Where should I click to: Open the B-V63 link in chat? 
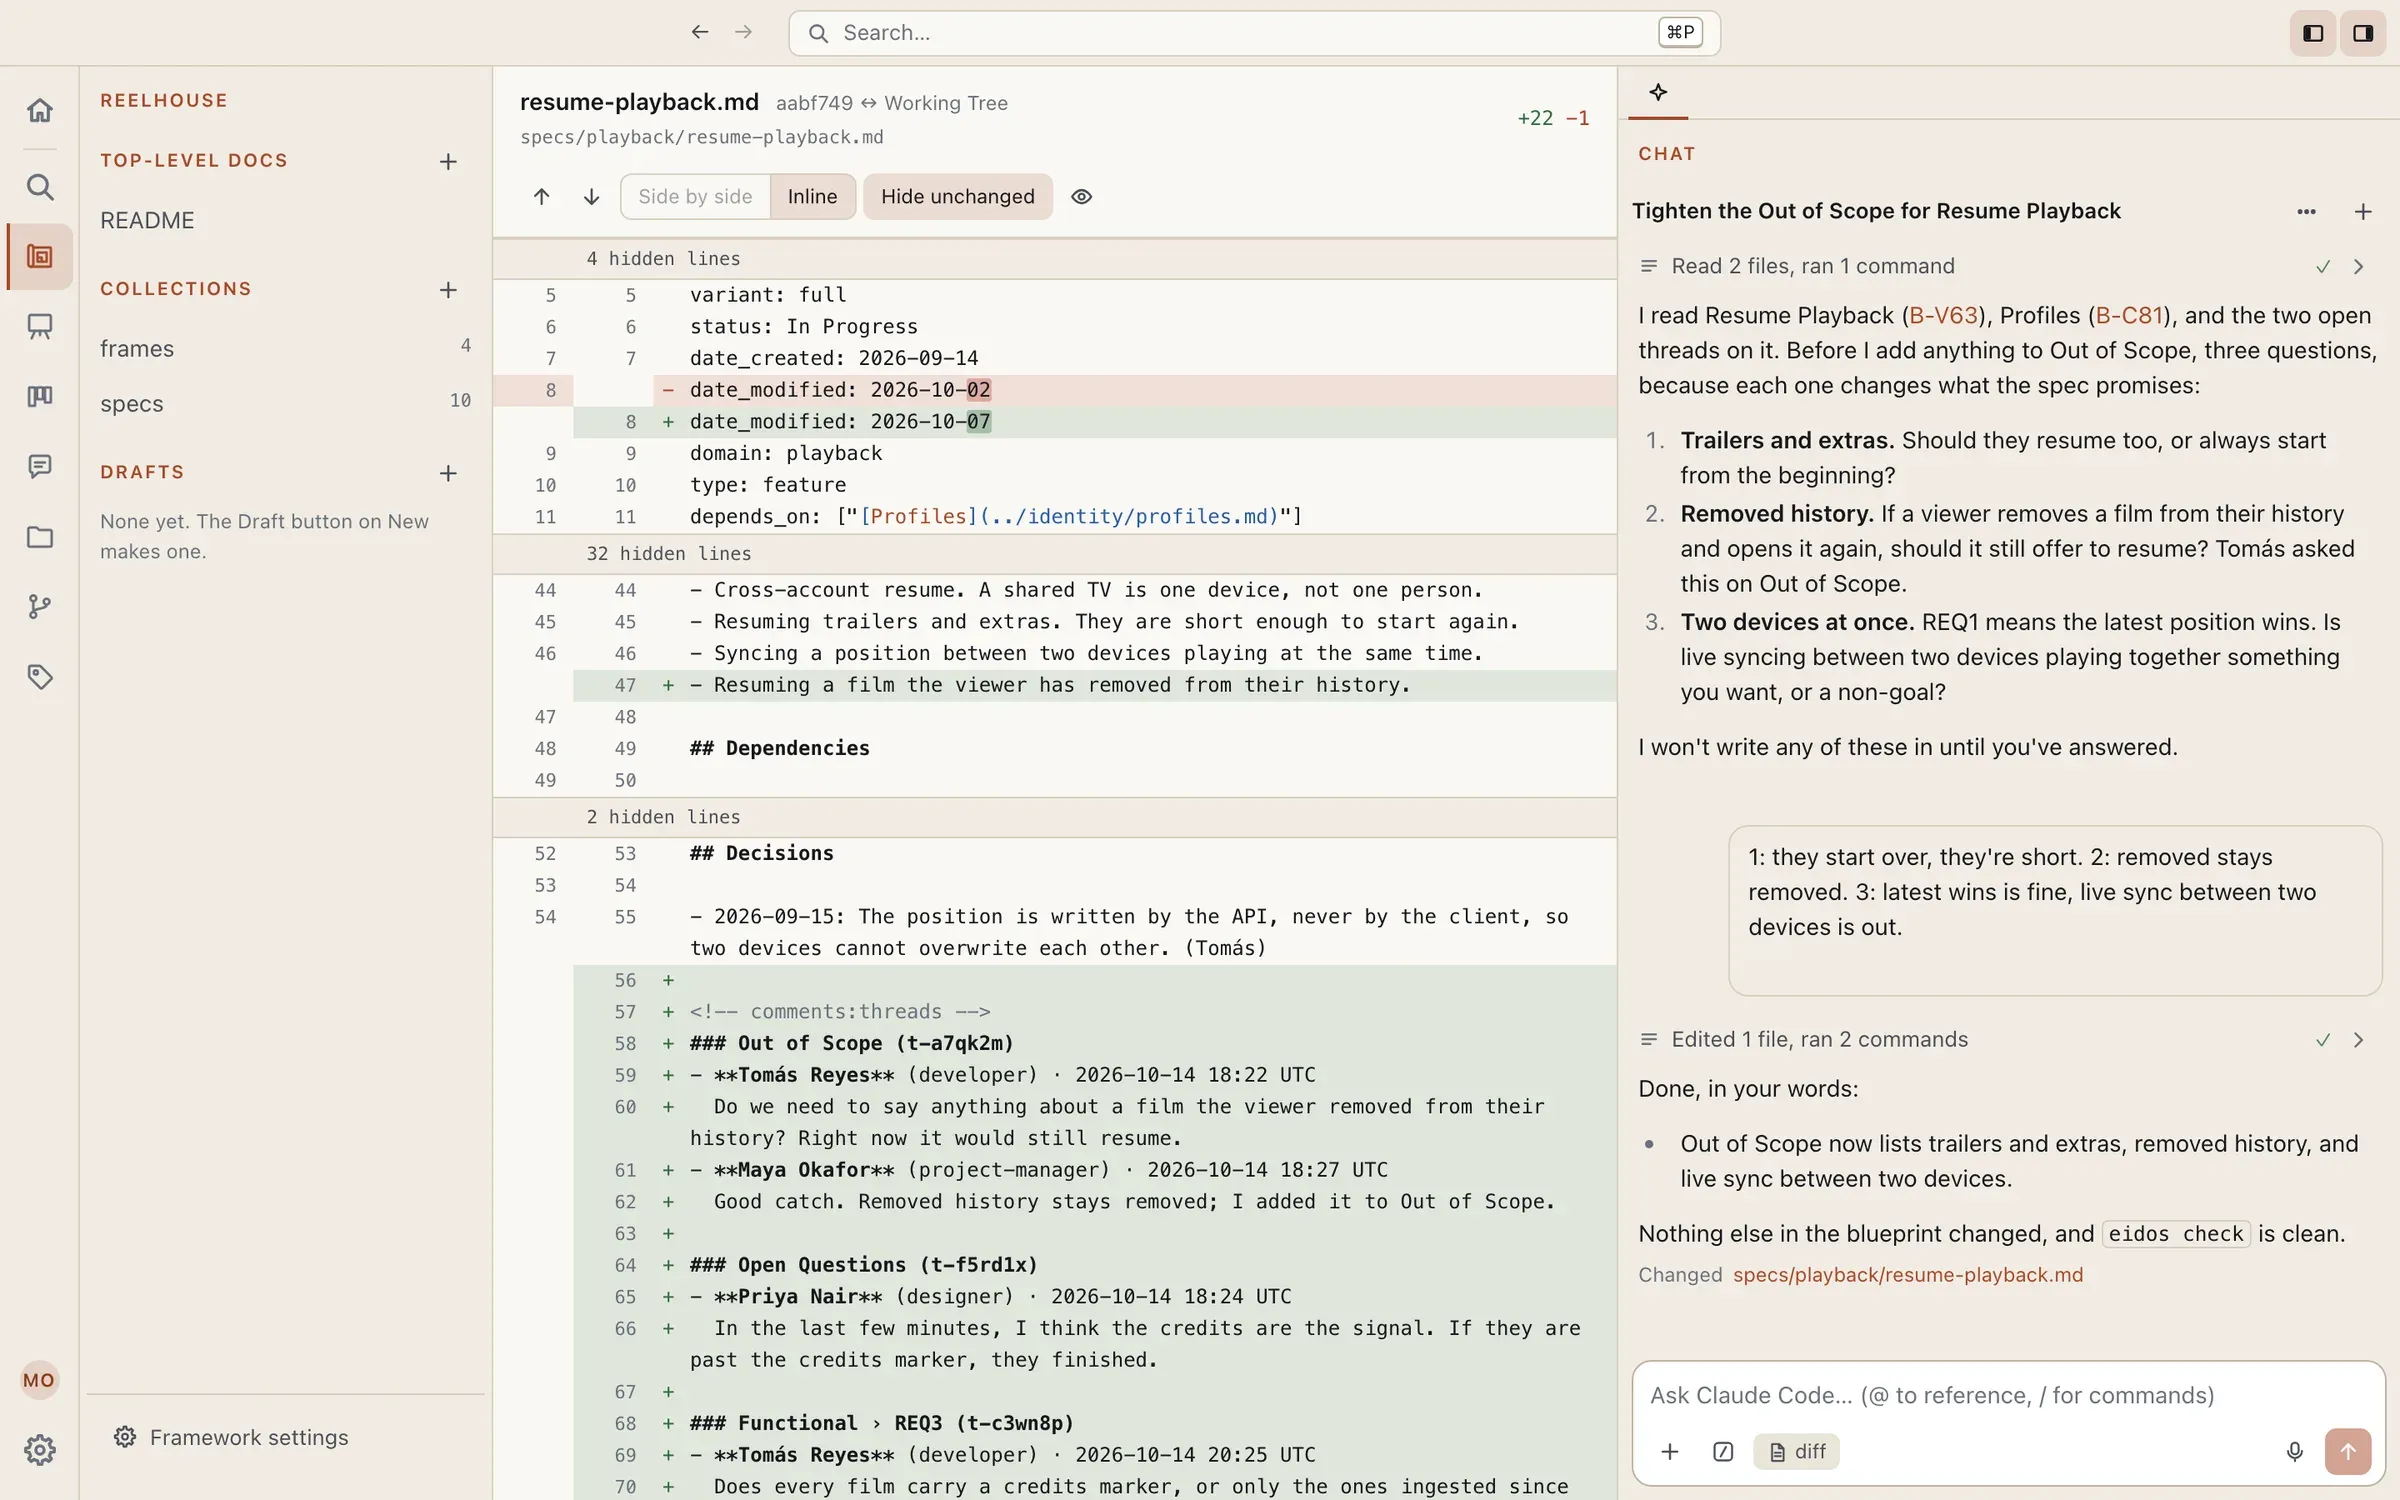tap(1943, 316)
